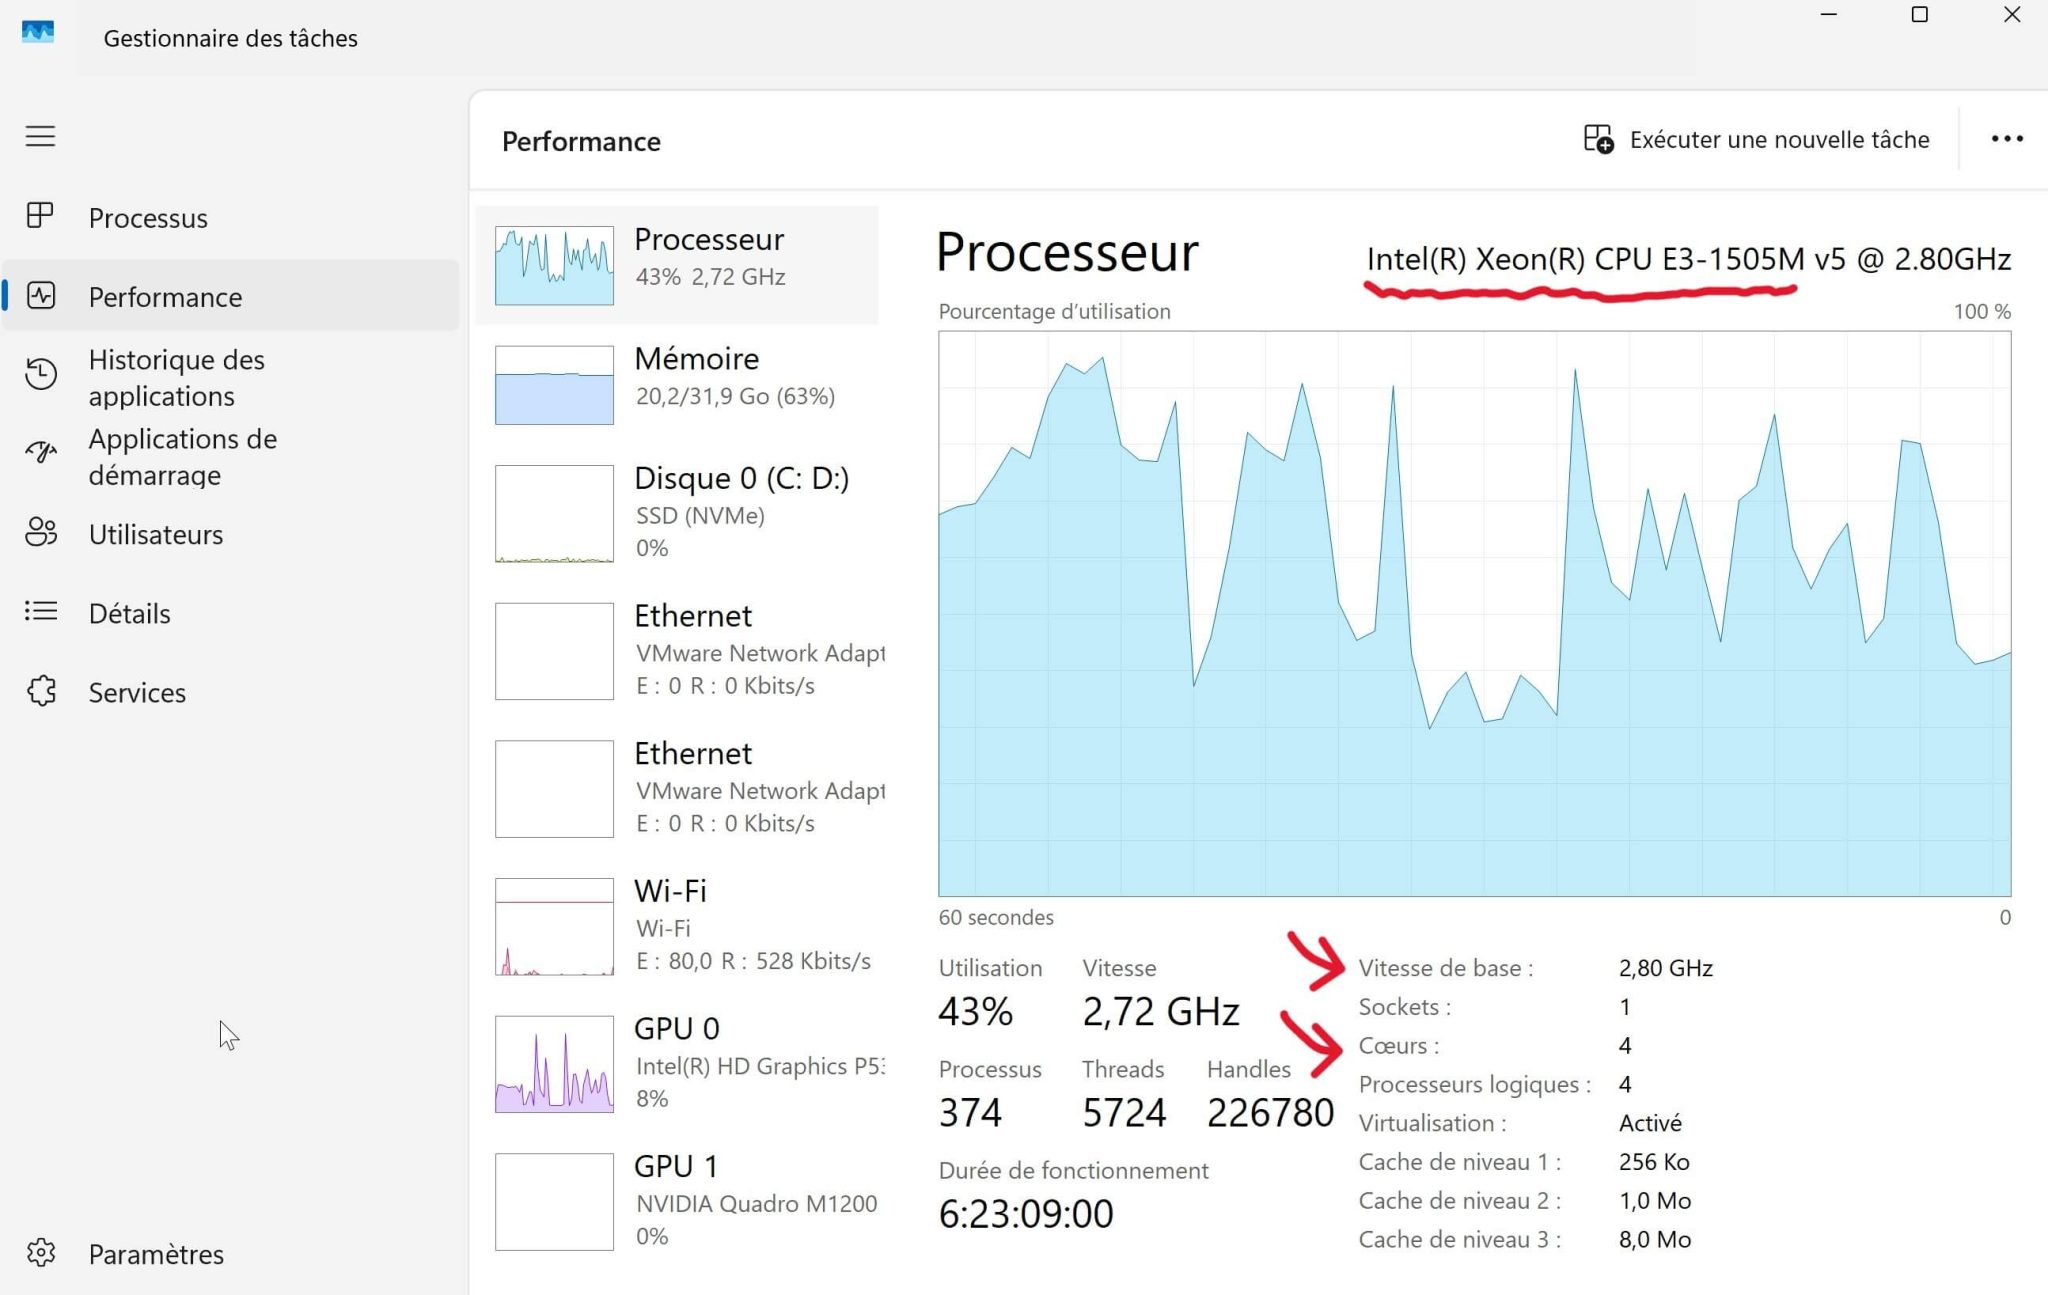
Task: Open the Services section
Action: [137, 692]
